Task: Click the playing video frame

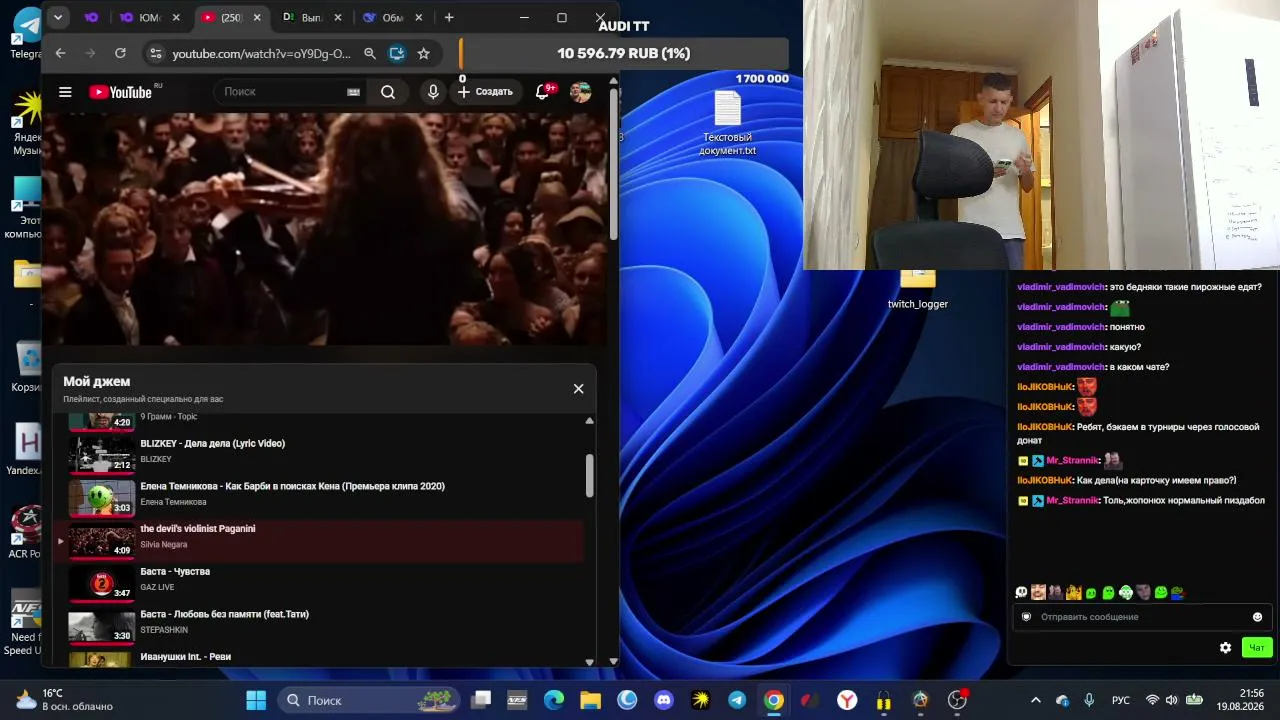Action: coord(324,229)
